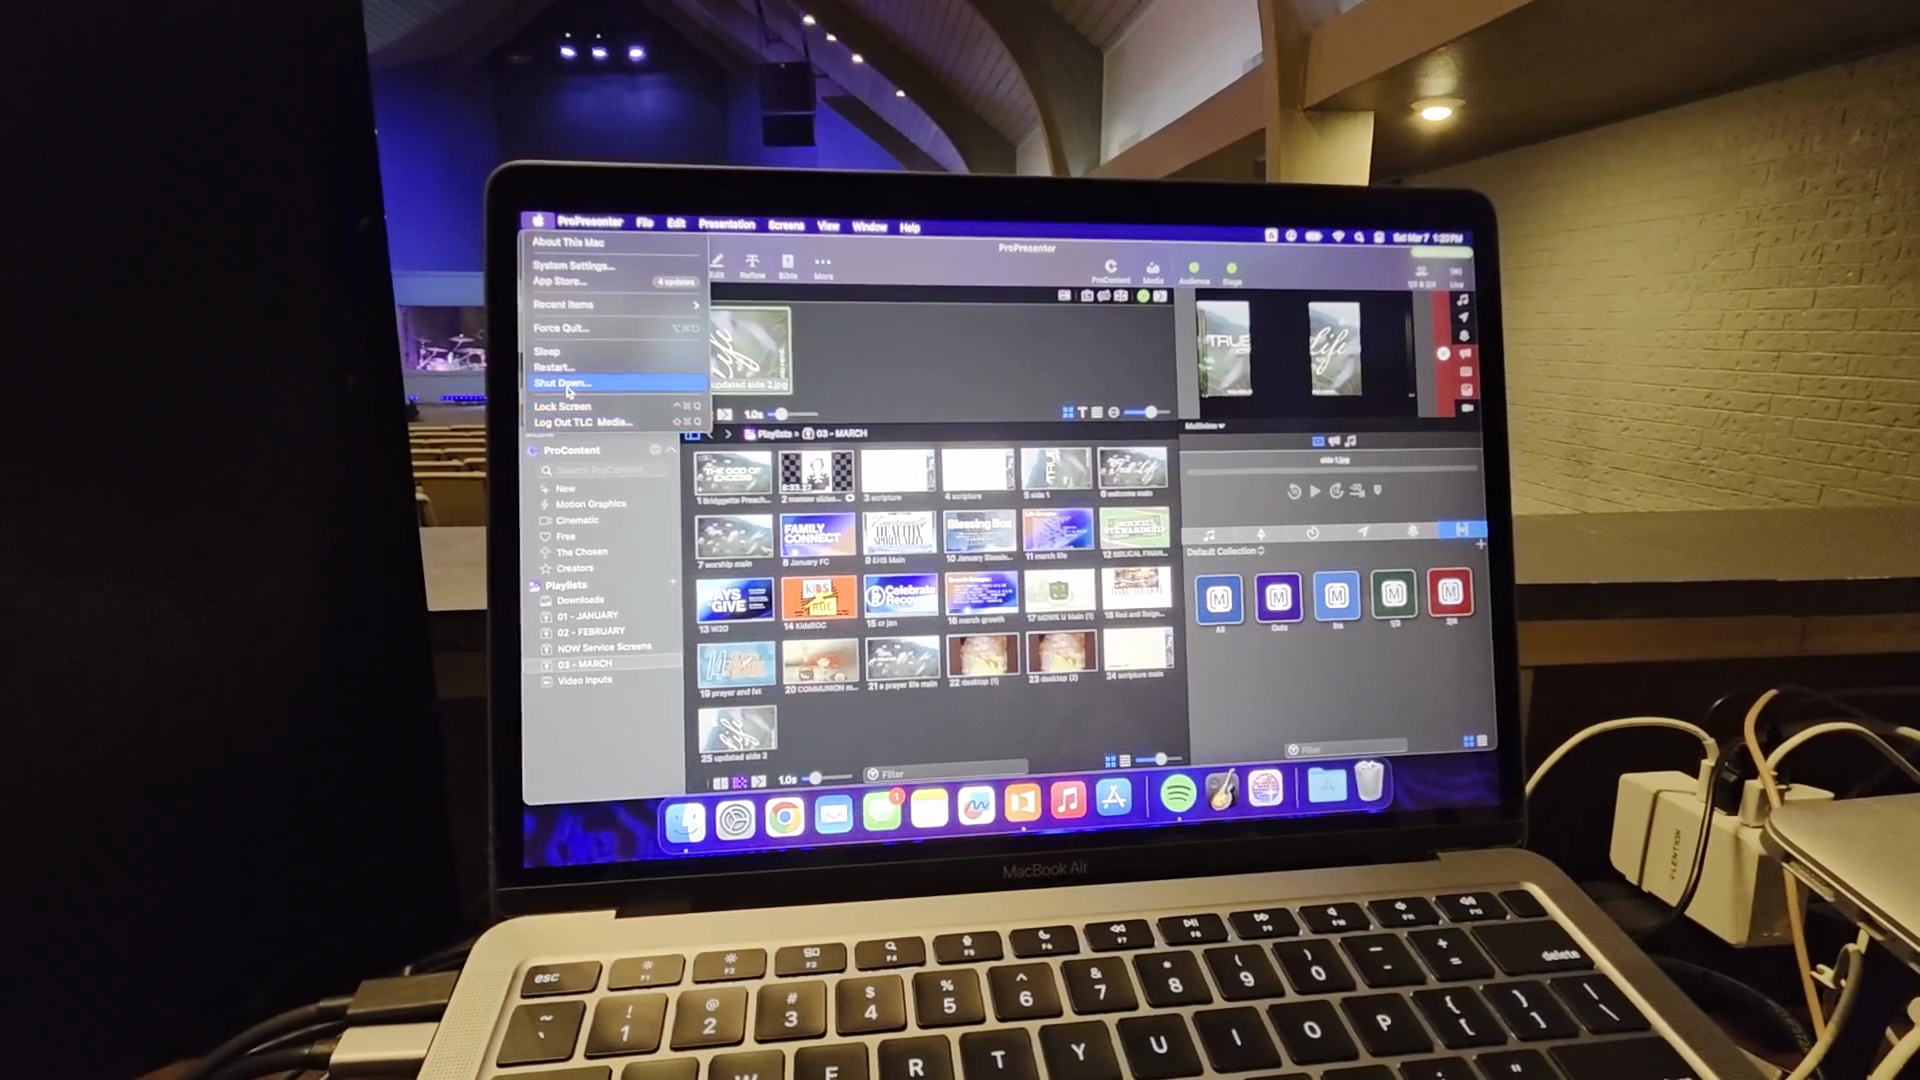Select the 02 - FEBRUARY playlist

tap(590, 632)
